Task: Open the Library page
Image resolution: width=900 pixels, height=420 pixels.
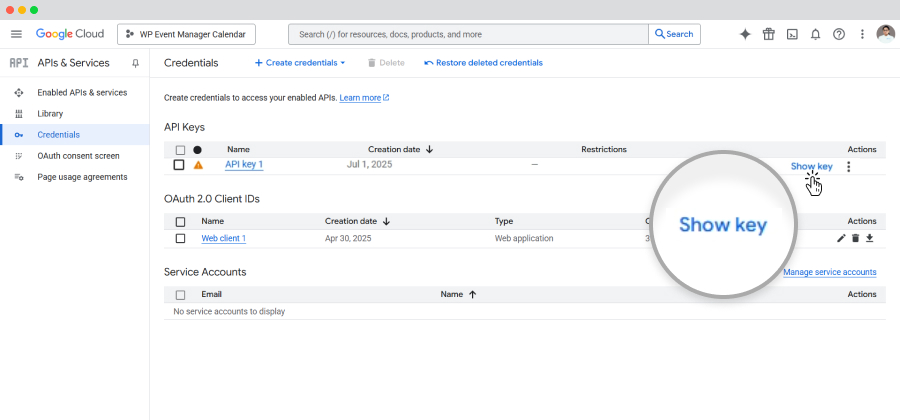Action: [50, 114]
